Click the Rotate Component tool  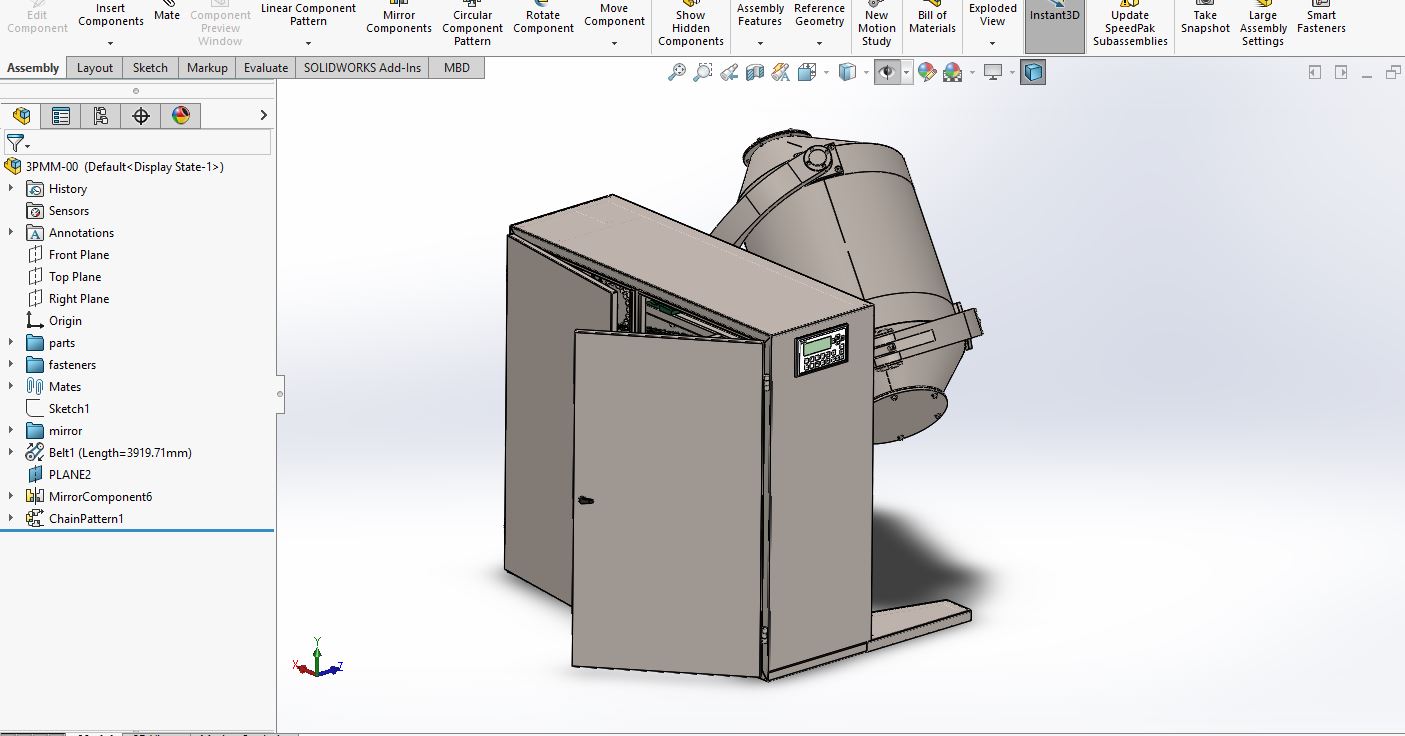point(544,20)
